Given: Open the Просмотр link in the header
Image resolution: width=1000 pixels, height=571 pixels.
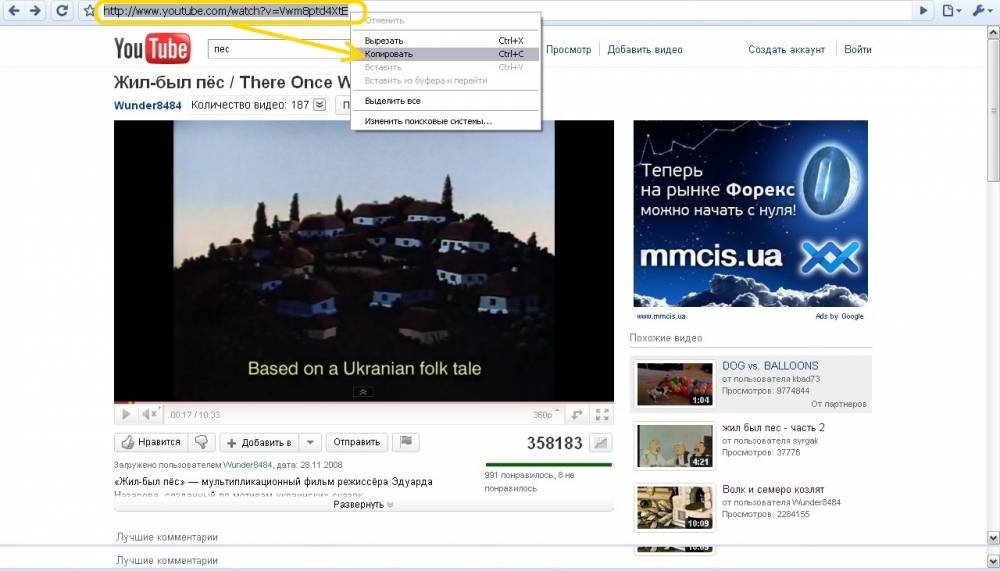Looking at the screenshot, I should coord(568,50).
